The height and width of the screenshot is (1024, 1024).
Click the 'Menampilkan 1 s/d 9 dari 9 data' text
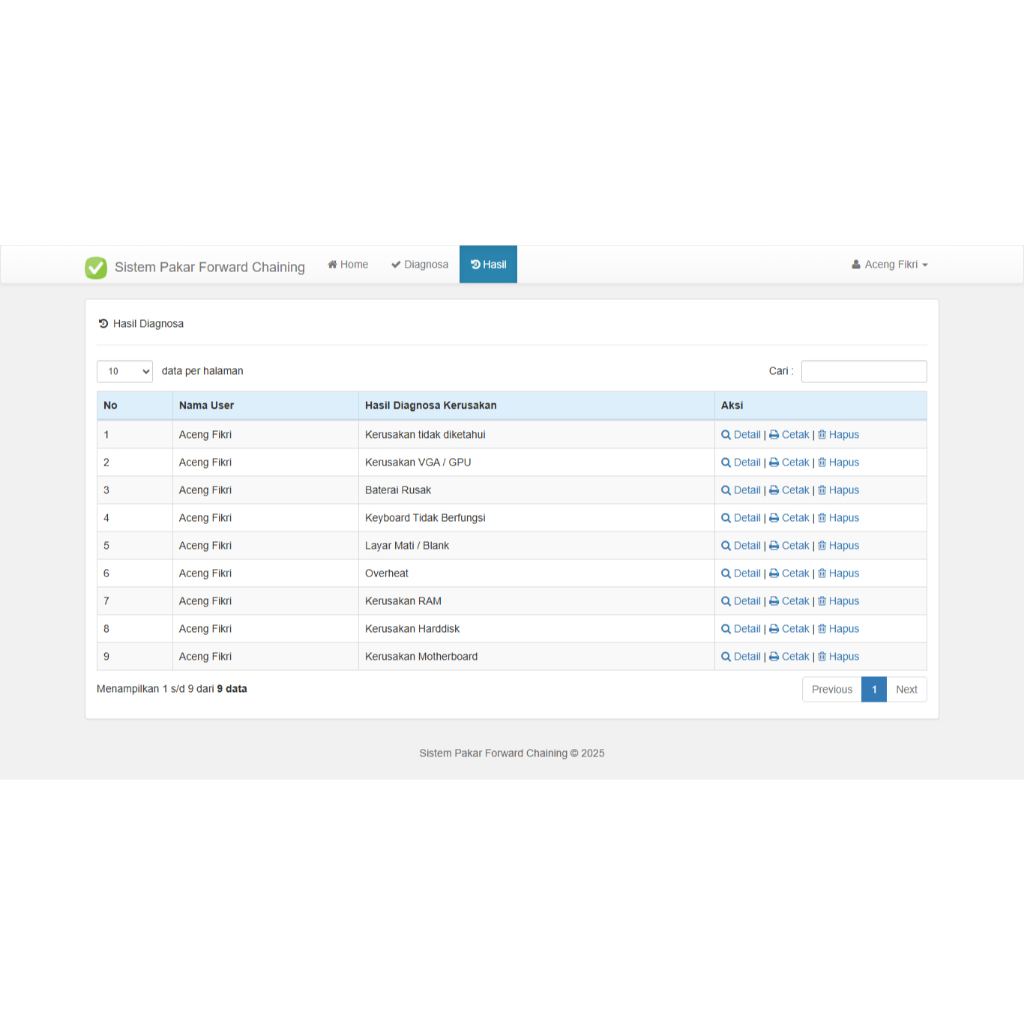(172, 689)
